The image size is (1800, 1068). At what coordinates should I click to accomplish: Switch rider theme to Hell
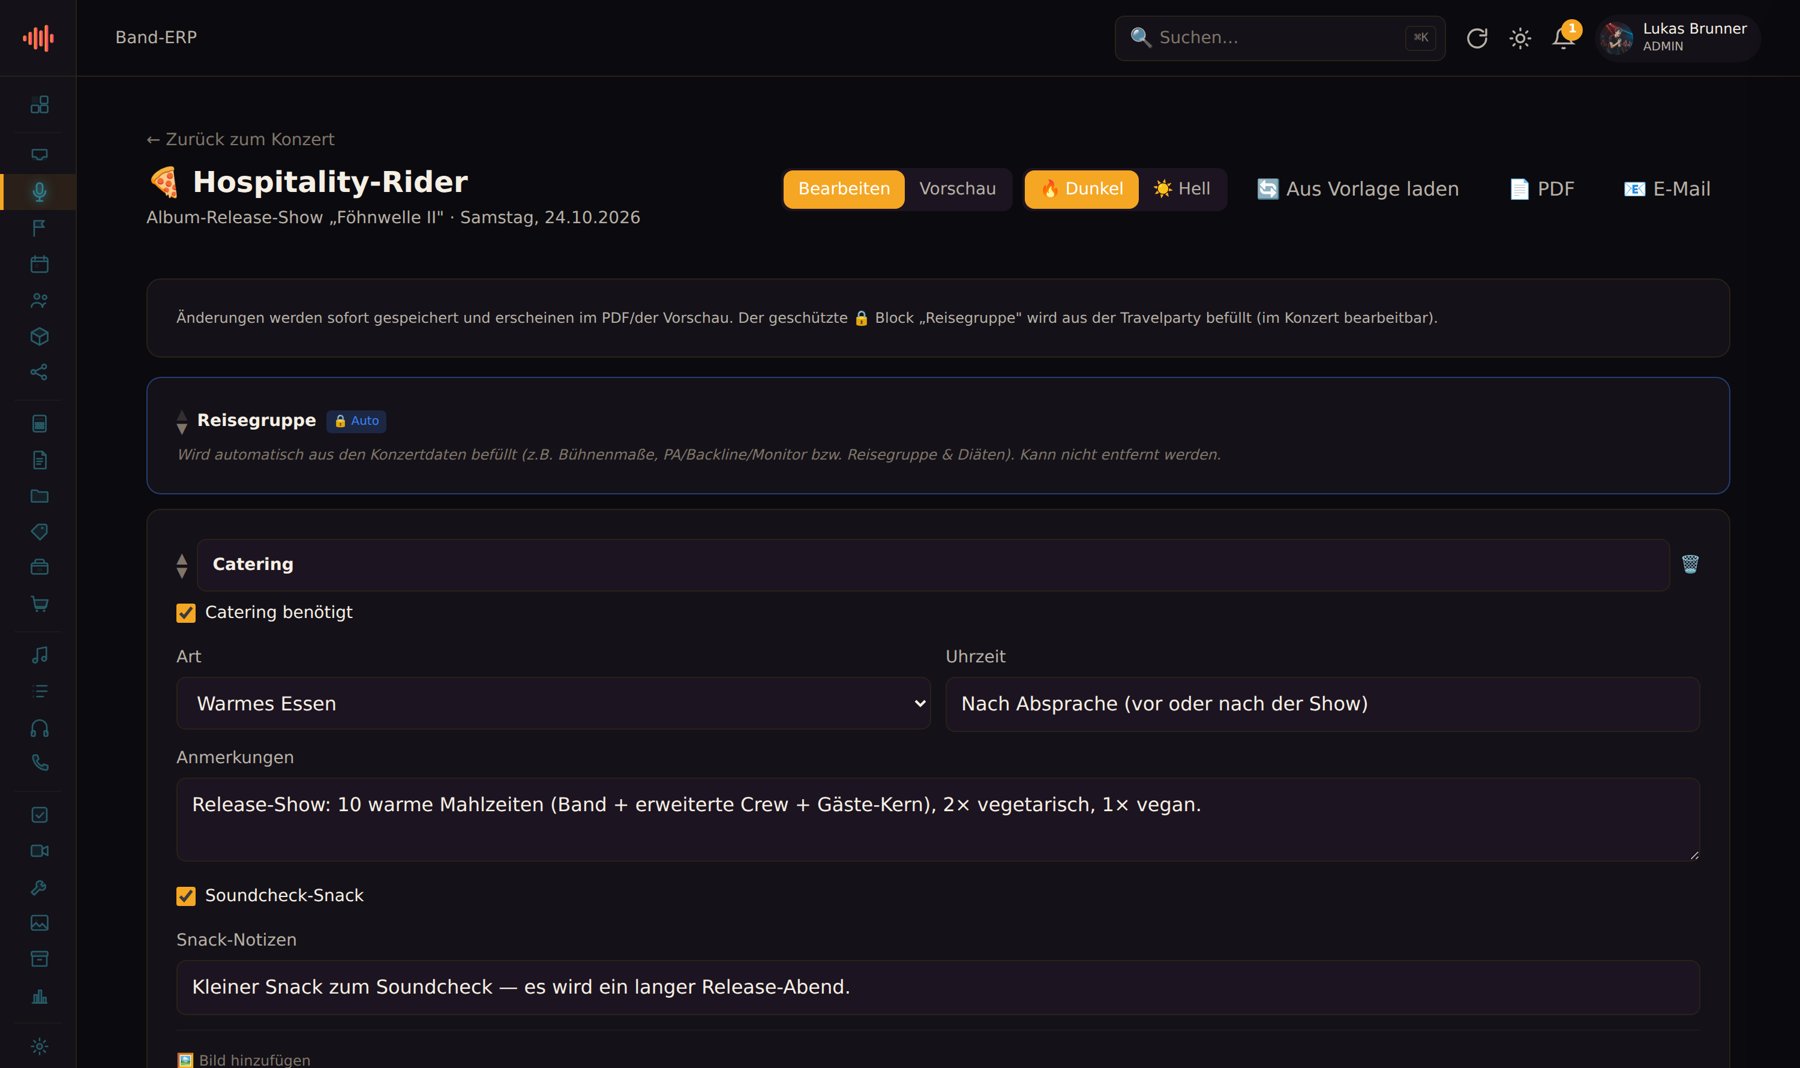click(1182, 189)
